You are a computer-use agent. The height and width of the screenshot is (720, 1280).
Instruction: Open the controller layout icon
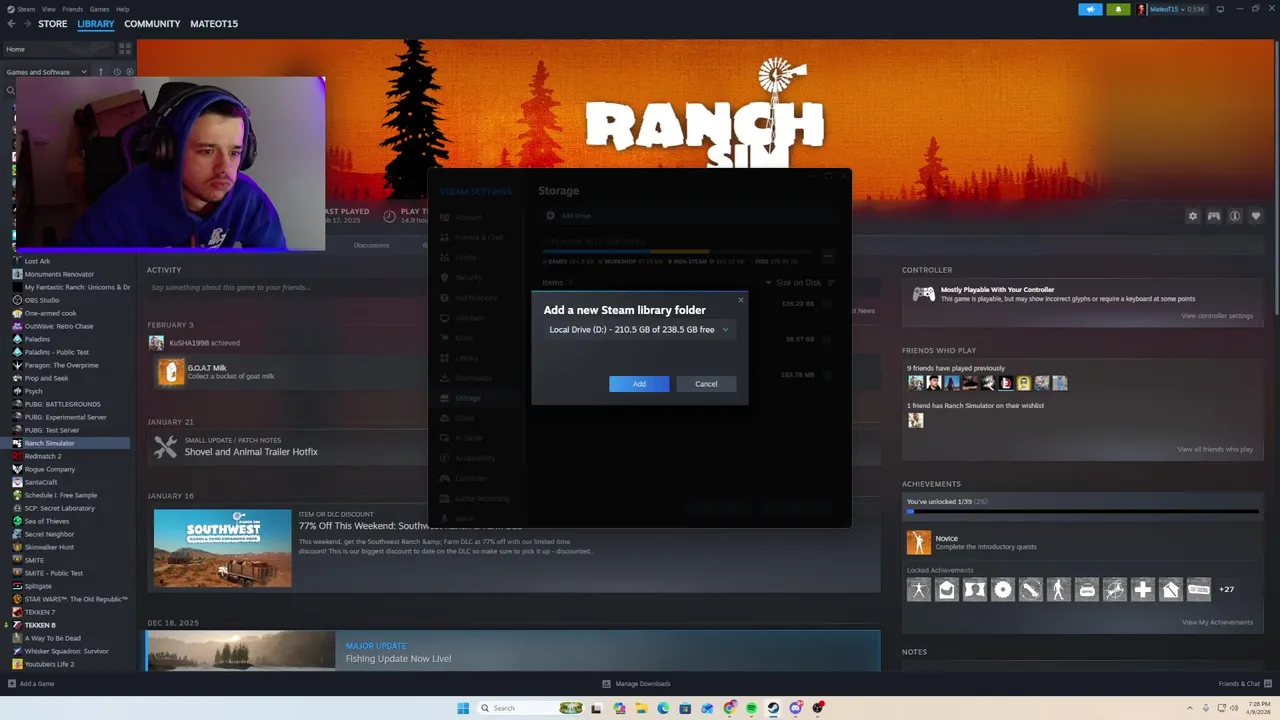point(1213,216)
